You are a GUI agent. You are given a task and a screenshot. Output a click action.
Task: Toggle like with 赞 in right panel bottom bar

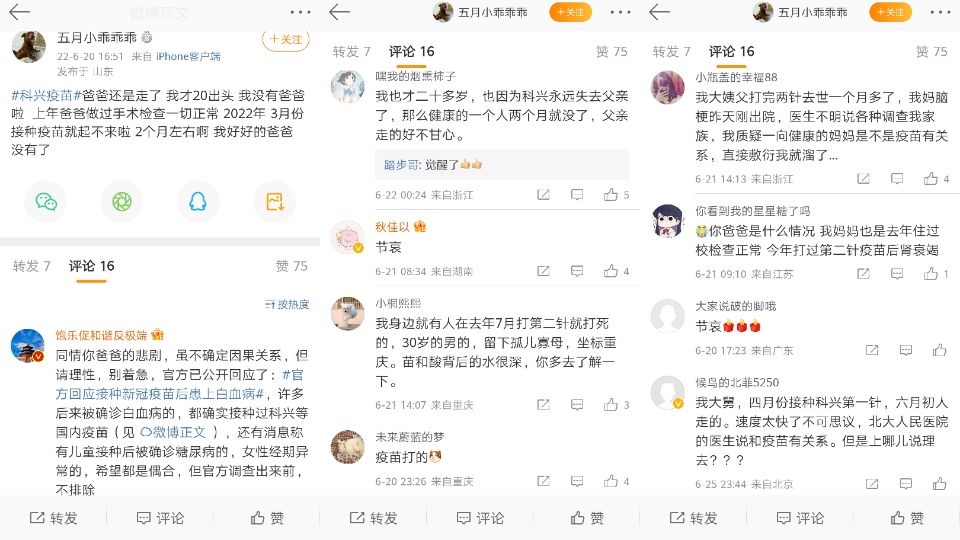907,519
